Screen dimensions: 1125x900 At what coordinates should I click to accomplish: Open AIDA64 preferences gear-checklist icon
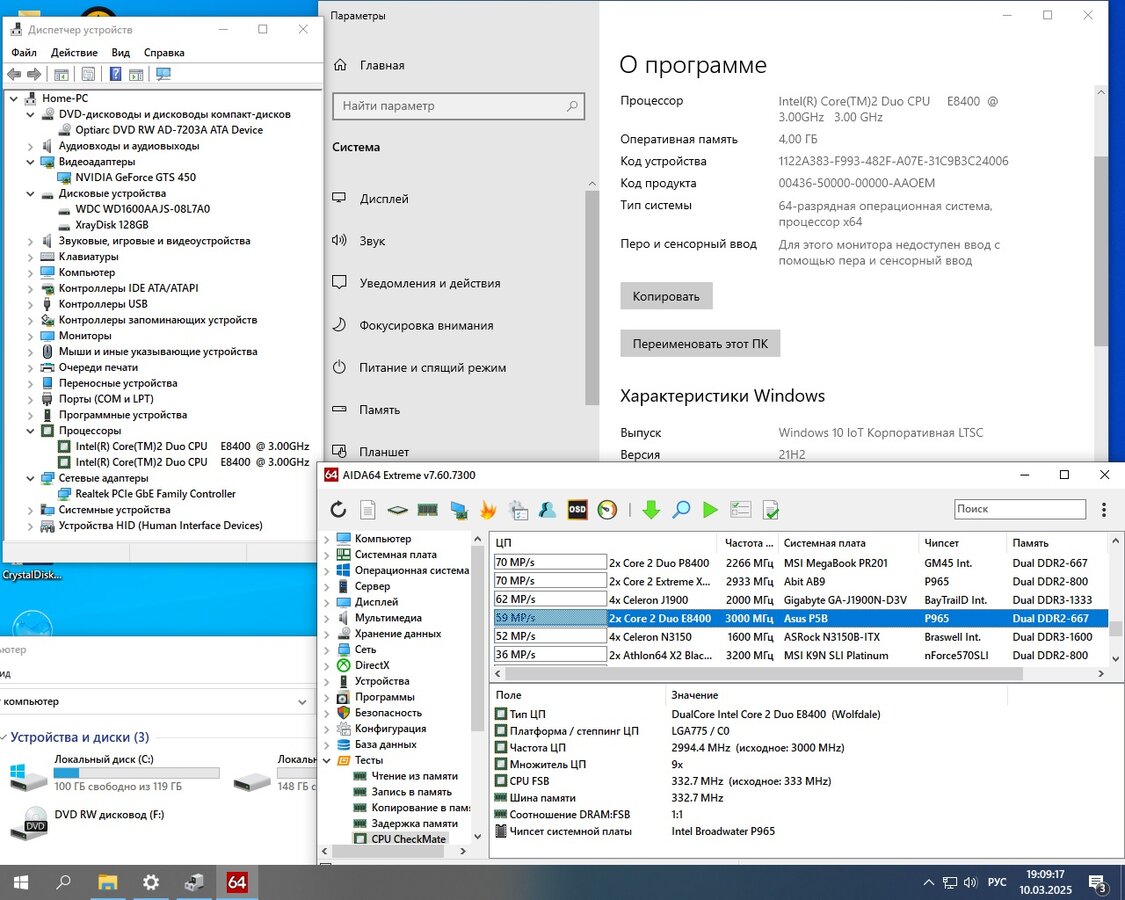point(518,510)
